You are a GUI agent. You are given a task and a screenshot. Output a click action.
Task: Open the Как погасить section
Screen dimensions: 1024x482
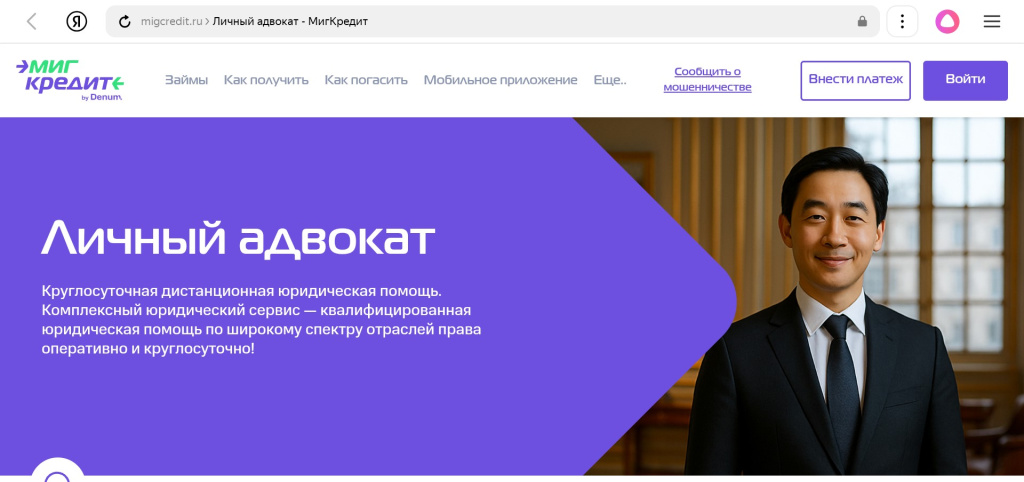pyautogui.click(x=366, y=80)
